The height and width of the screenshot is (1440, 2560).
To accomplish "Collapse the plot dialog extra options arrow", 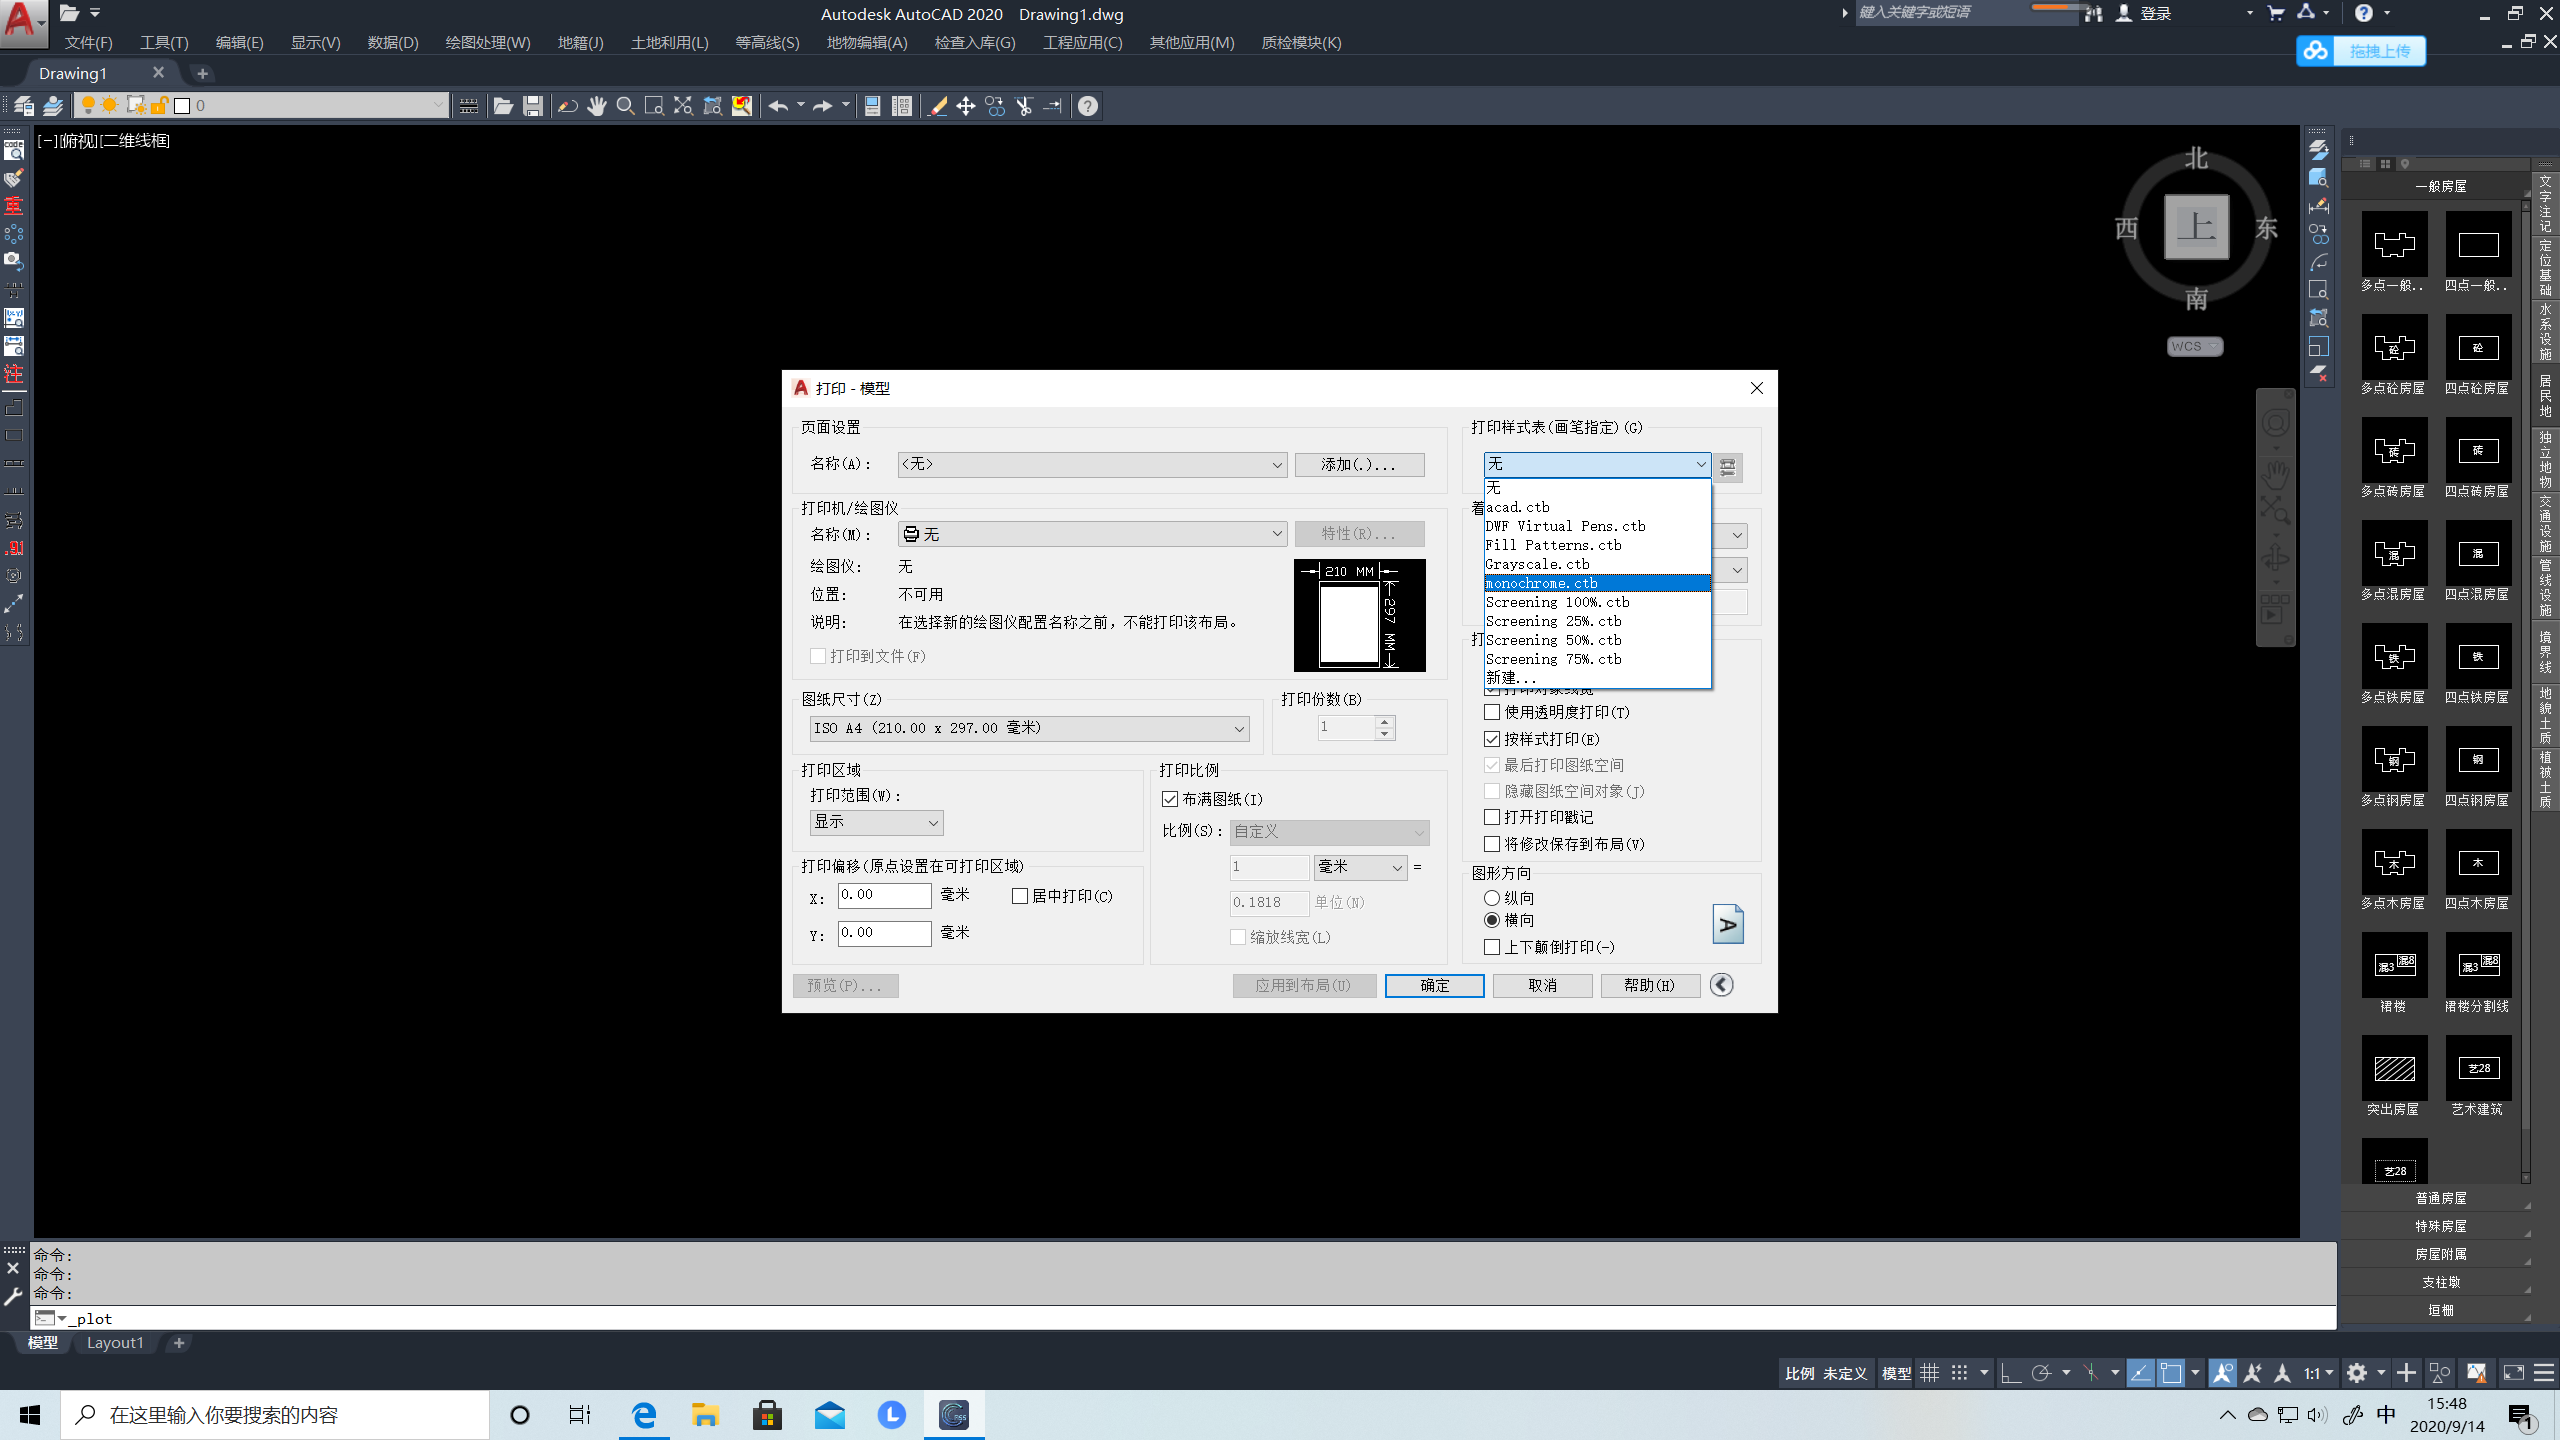I will click(x=1721, y=985).
